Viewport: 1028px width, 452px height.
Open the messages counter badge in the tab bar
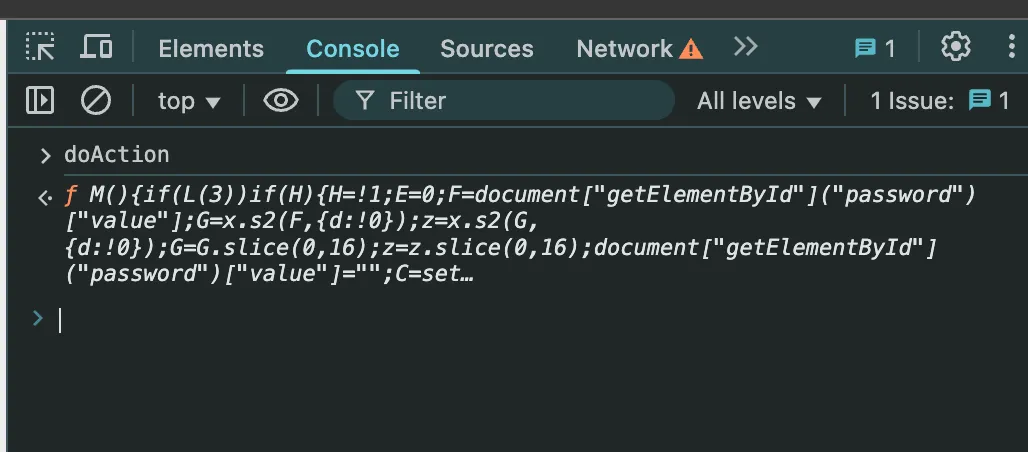tap(875, 49)
